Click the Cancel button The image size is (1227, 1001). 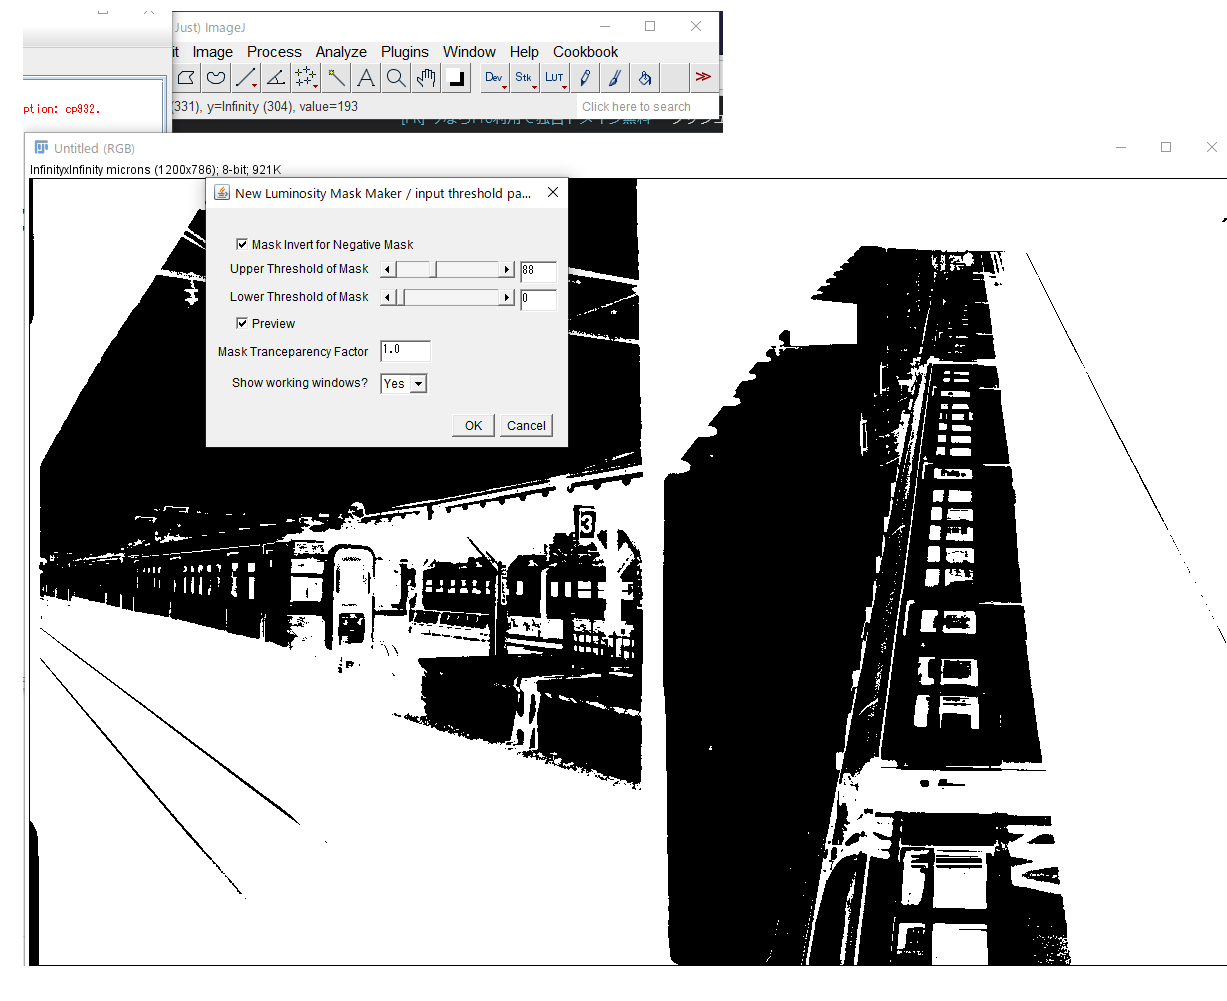point(526,425)
